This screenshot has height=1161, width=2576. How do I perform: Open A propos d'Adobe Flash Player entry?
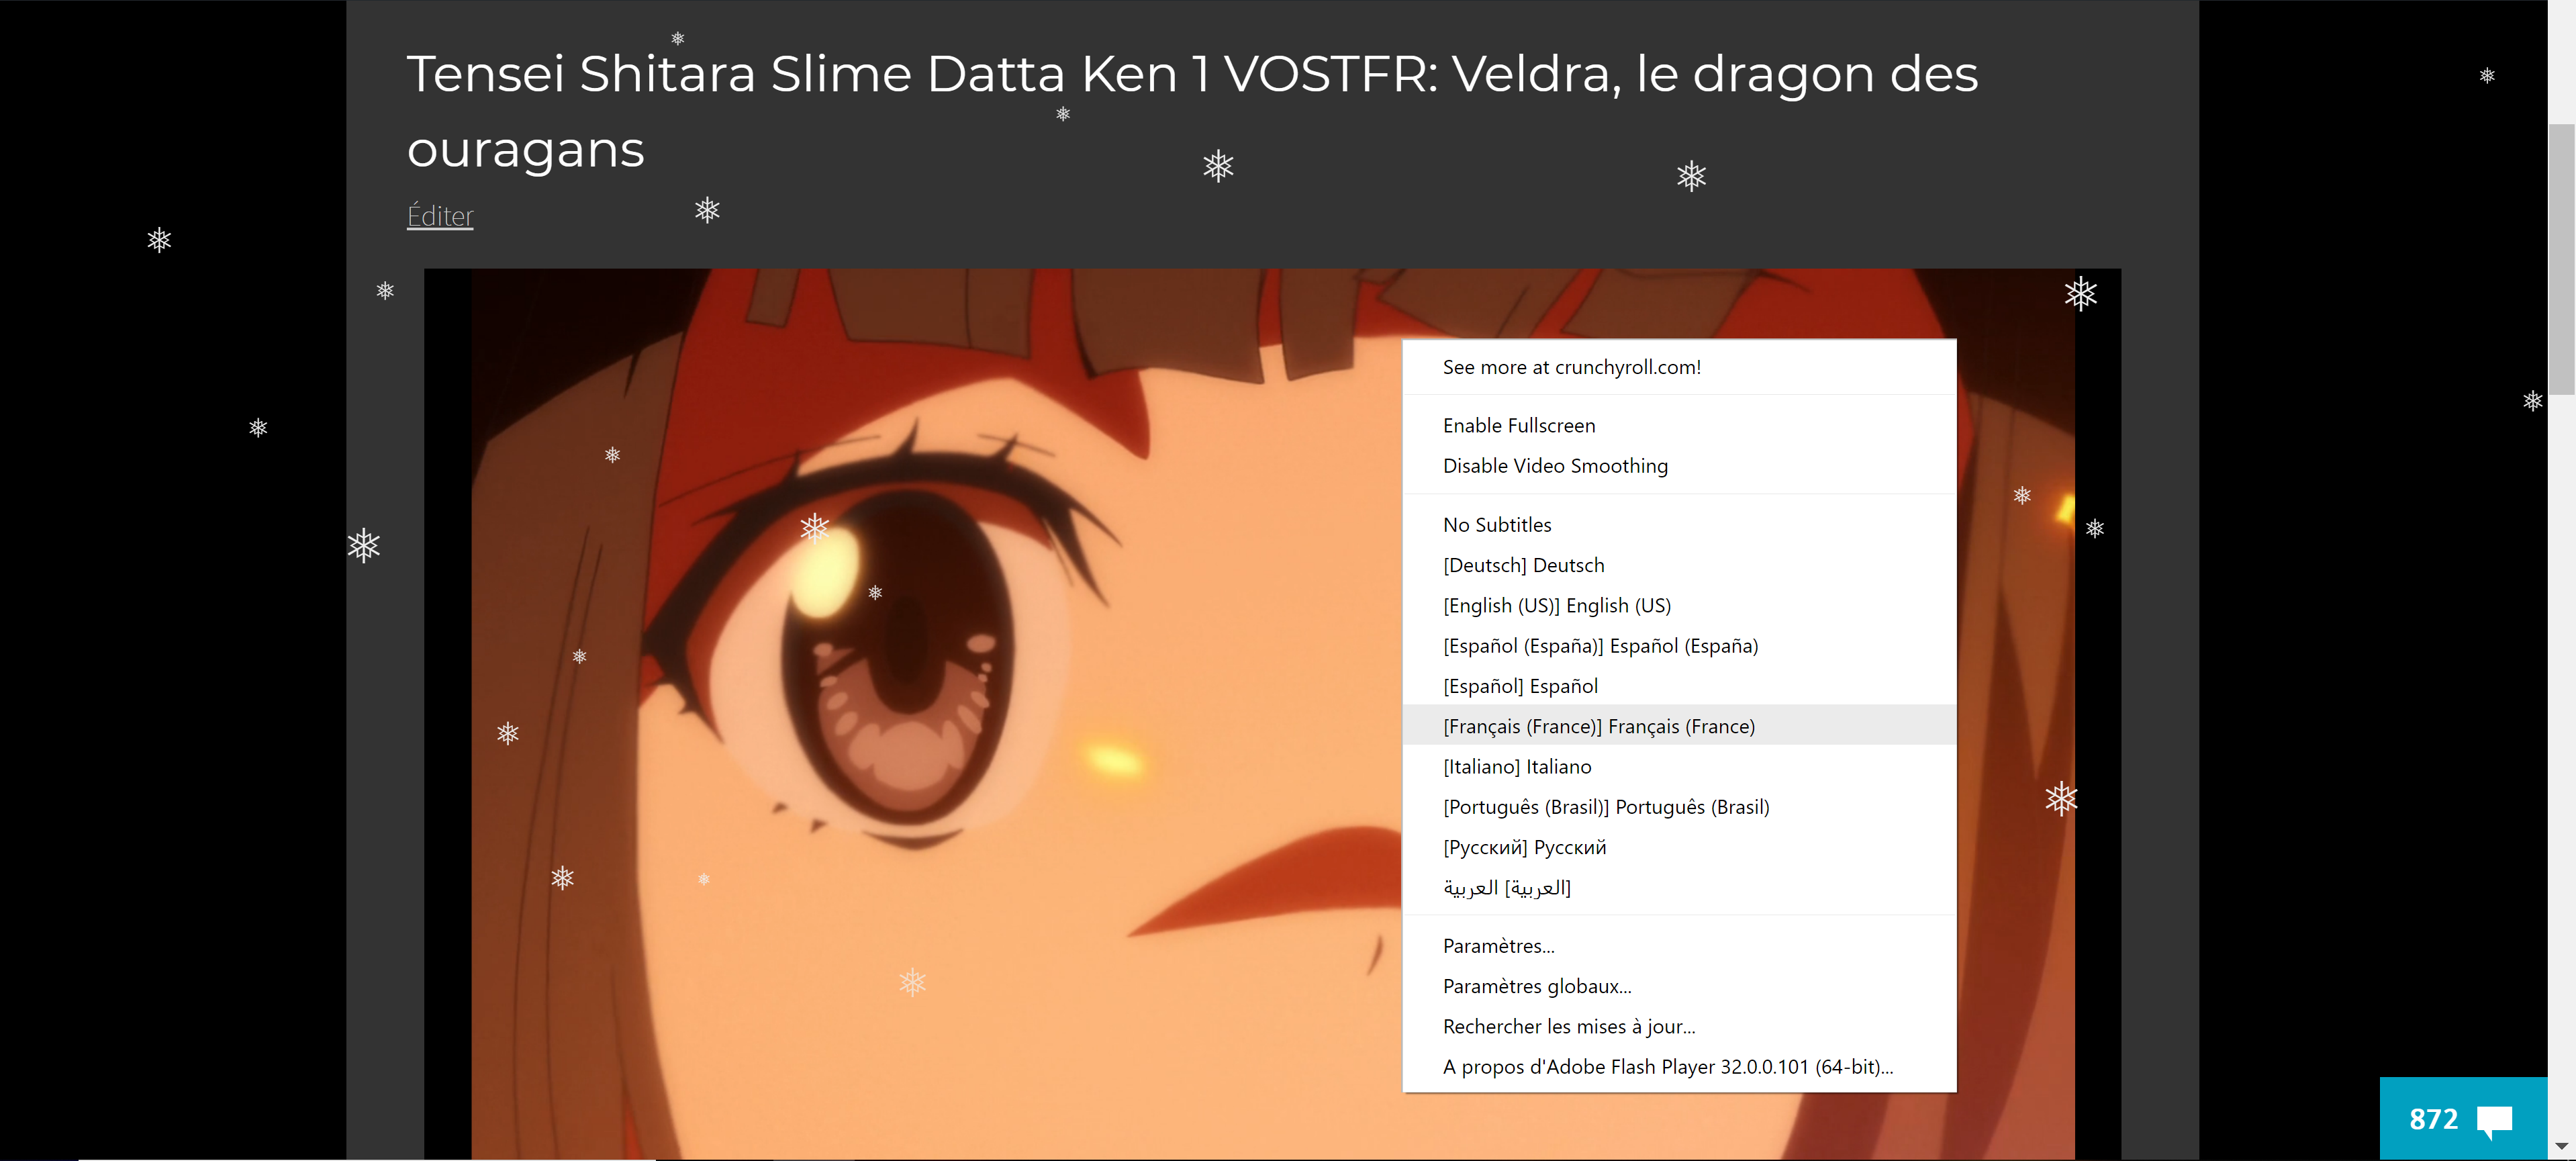coord(1679,1067)
